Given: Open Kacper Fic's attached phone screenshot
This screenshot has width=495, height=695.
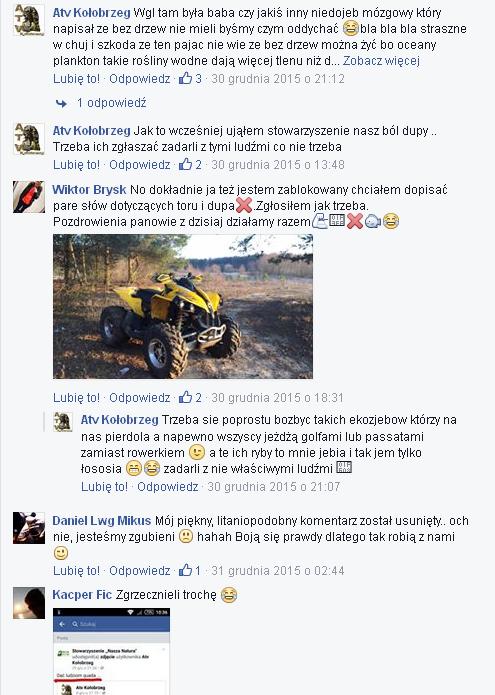Looking at the screenshot, I should [x=111, y=651].
